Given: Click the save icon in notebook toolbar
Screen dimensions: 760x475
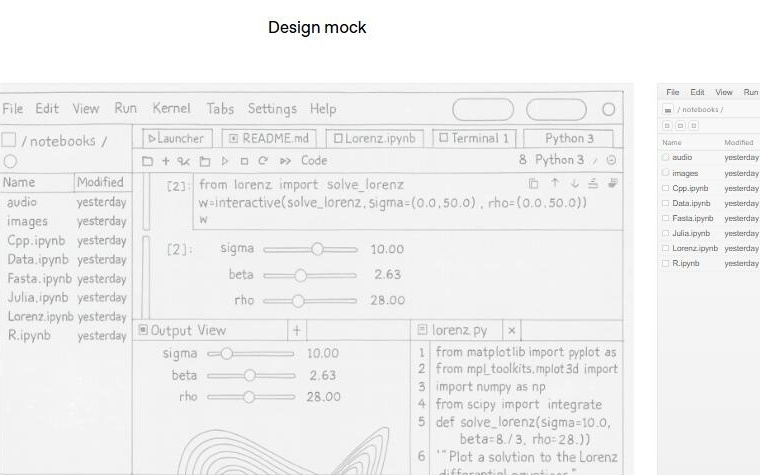Looking at the screenshot, I should click(148, 161).
